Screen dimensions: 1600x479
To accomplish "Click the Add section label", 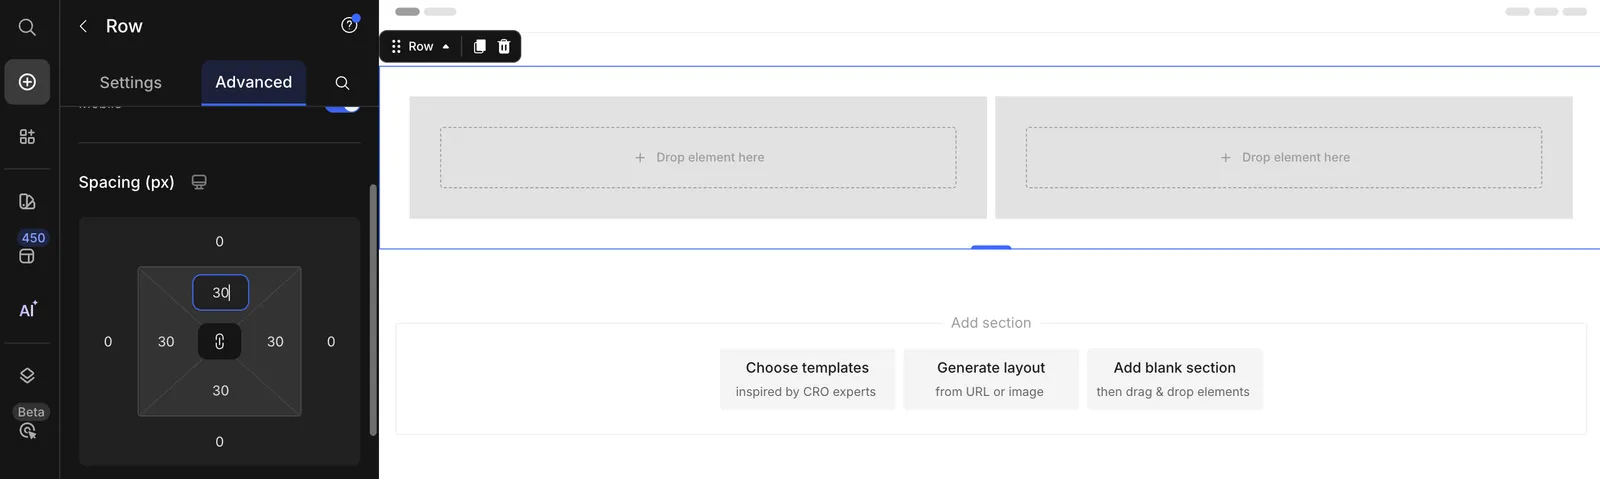I will point(991,322).
